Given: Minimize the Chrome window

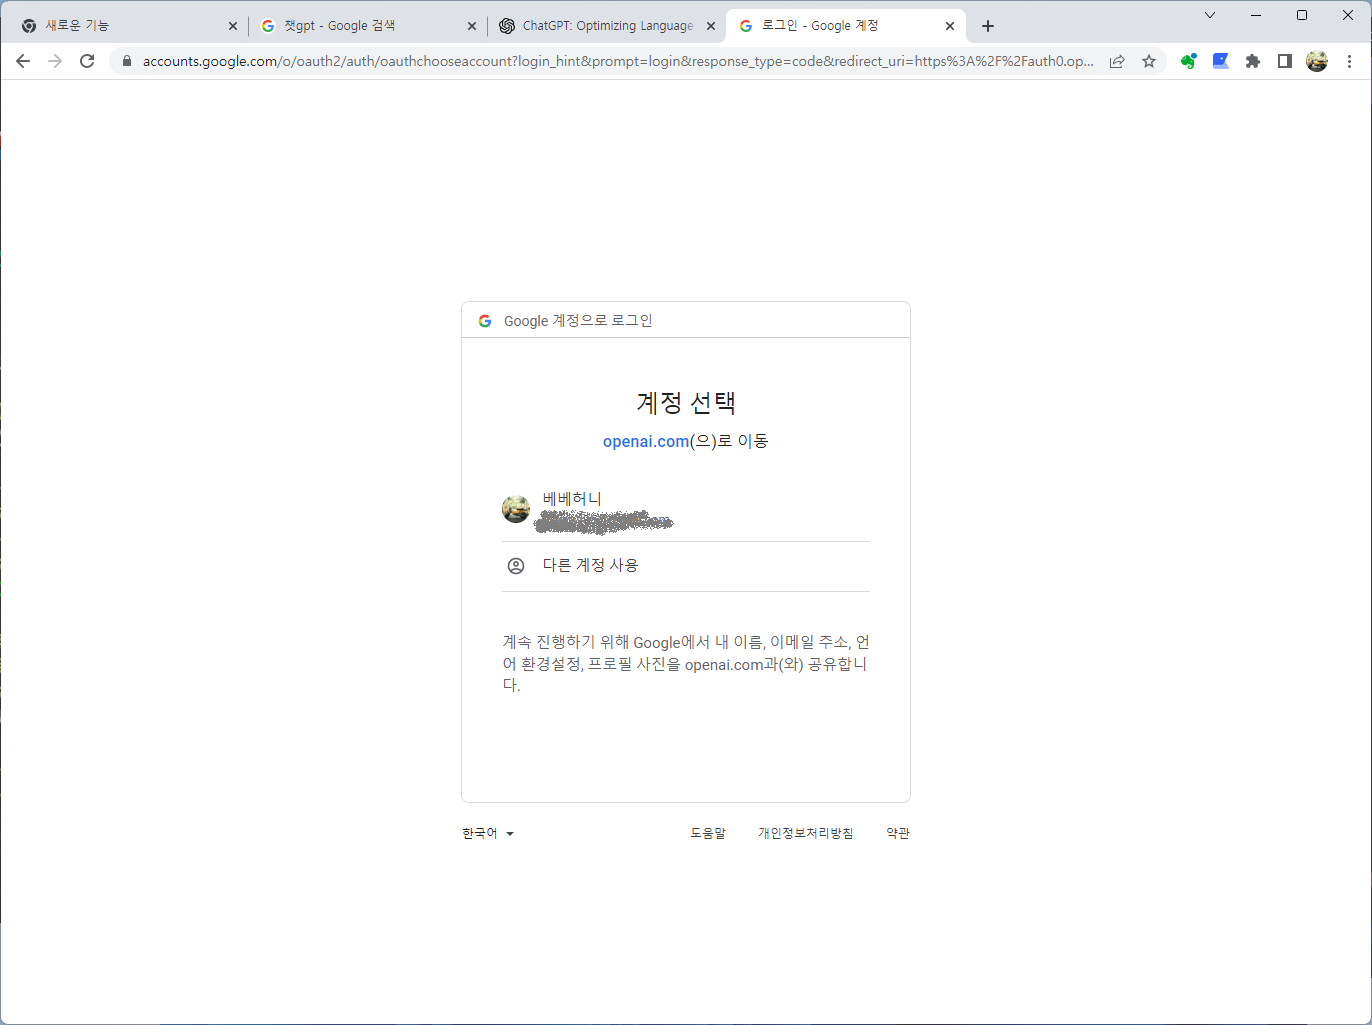Looking at the screenshot, I should [x=1256, y=15].
